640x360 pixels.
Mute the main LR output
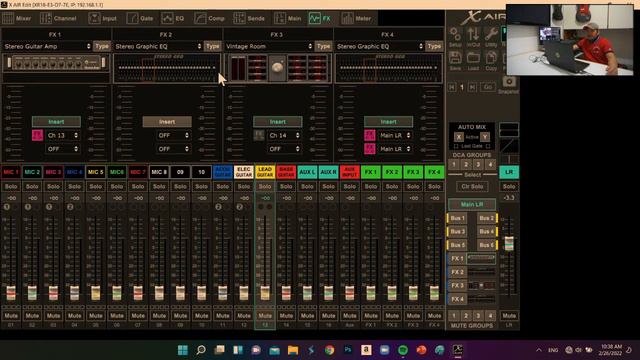[x=509, y=316]
